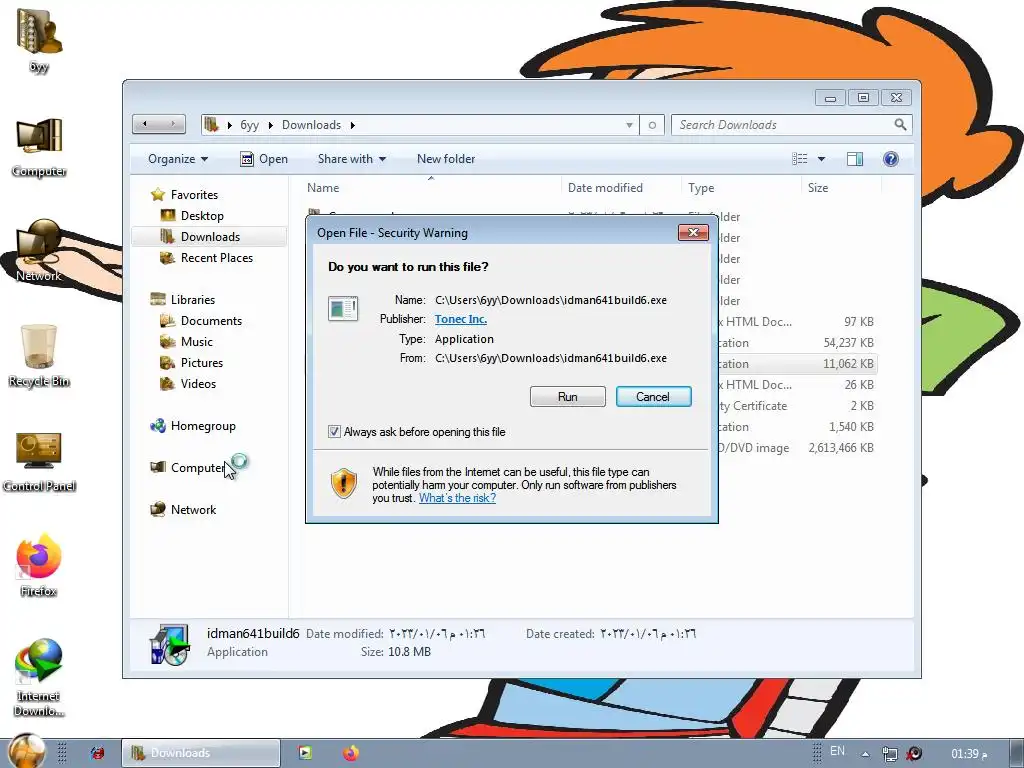The width and height of the screenshot is (1024, 768).
Task: Click the idman641build6 icon in details pane
Action: 170,643
